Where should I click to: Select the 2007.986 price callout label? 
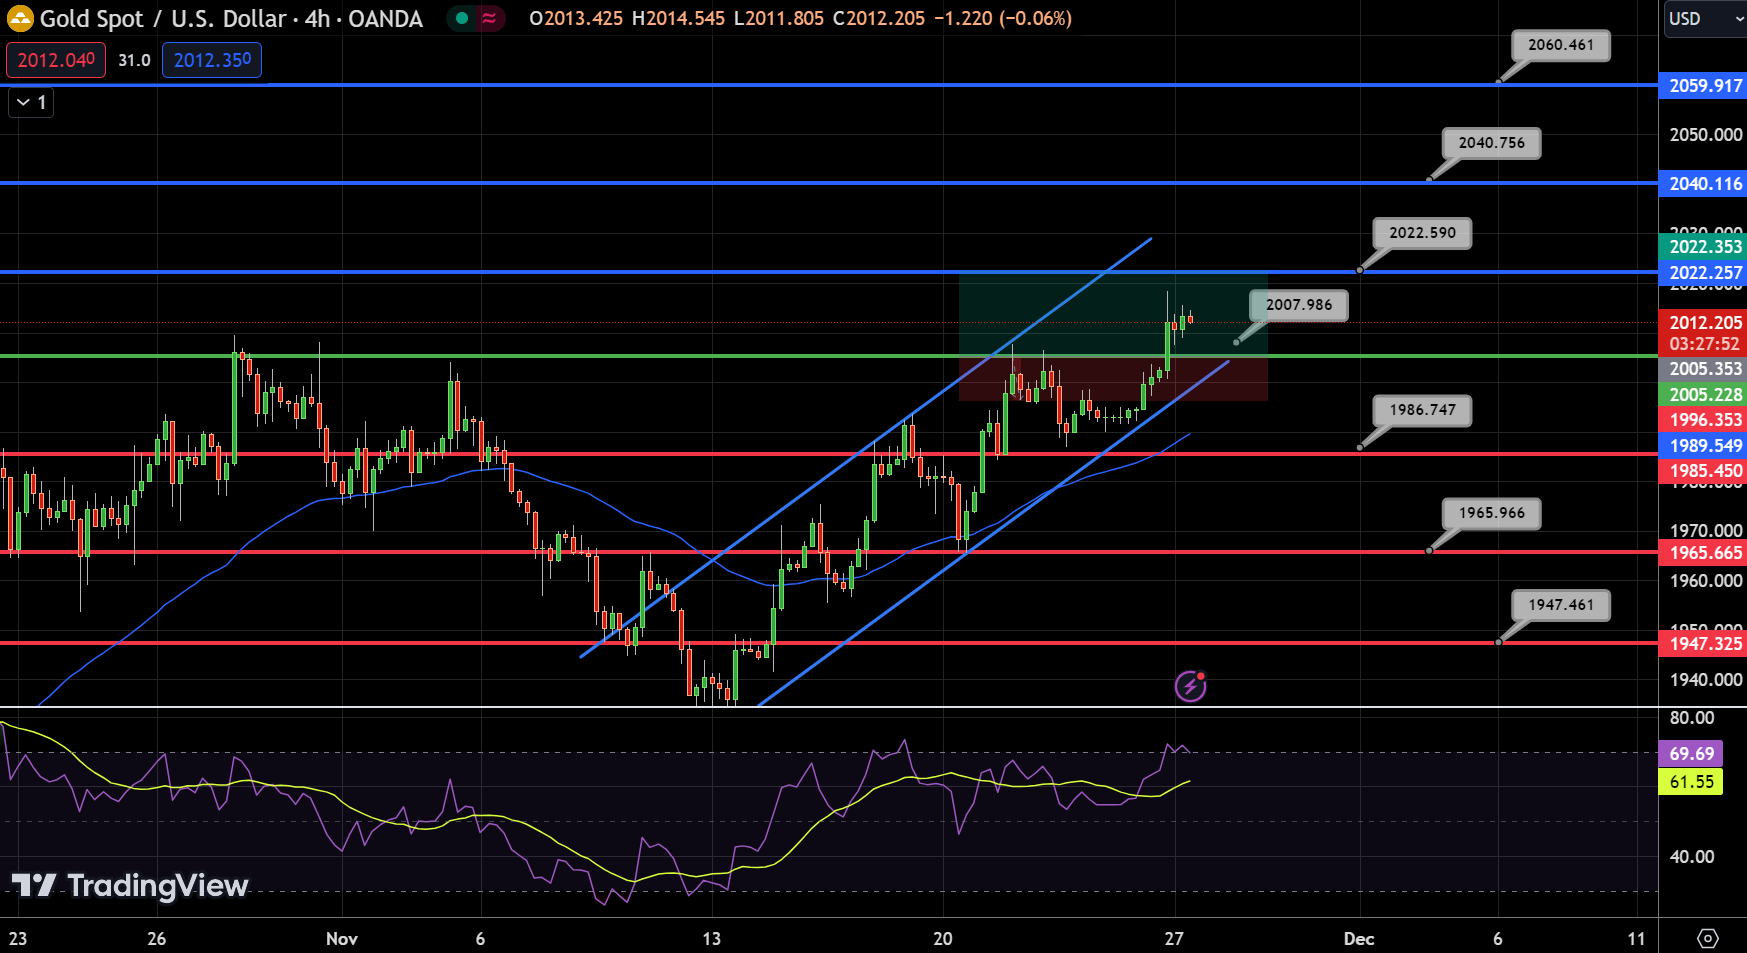pyautogui.click(x=1299, y=305)
